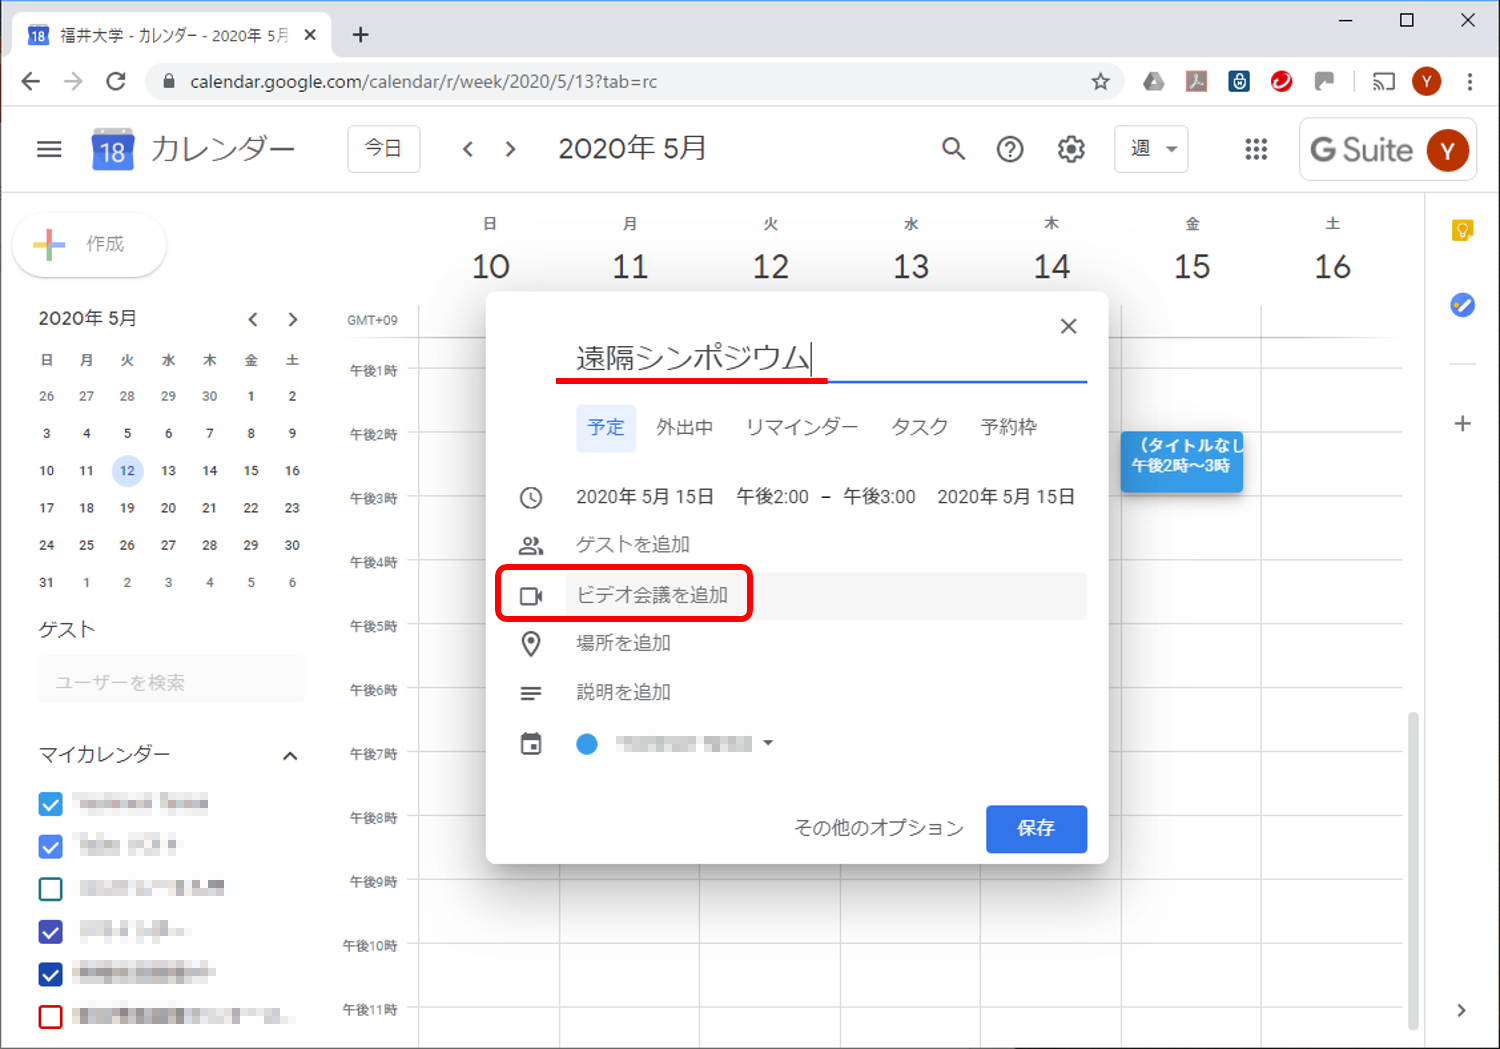Open the Acrobat PDF extension icon
The width and height of the screenshot is (1500, 1049).
pyautogui.click(x=1196, y=82)
